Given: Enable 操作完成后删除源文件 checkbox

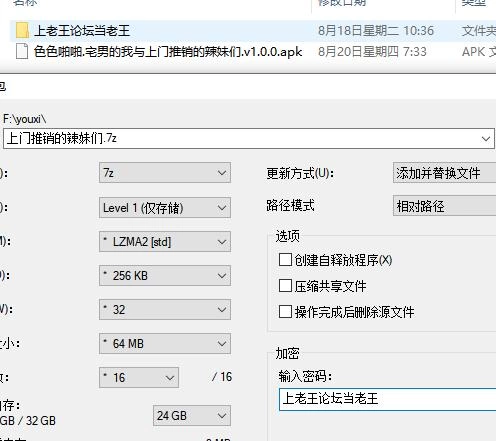Looking at the screenshot, I should [x=285, y=312].
